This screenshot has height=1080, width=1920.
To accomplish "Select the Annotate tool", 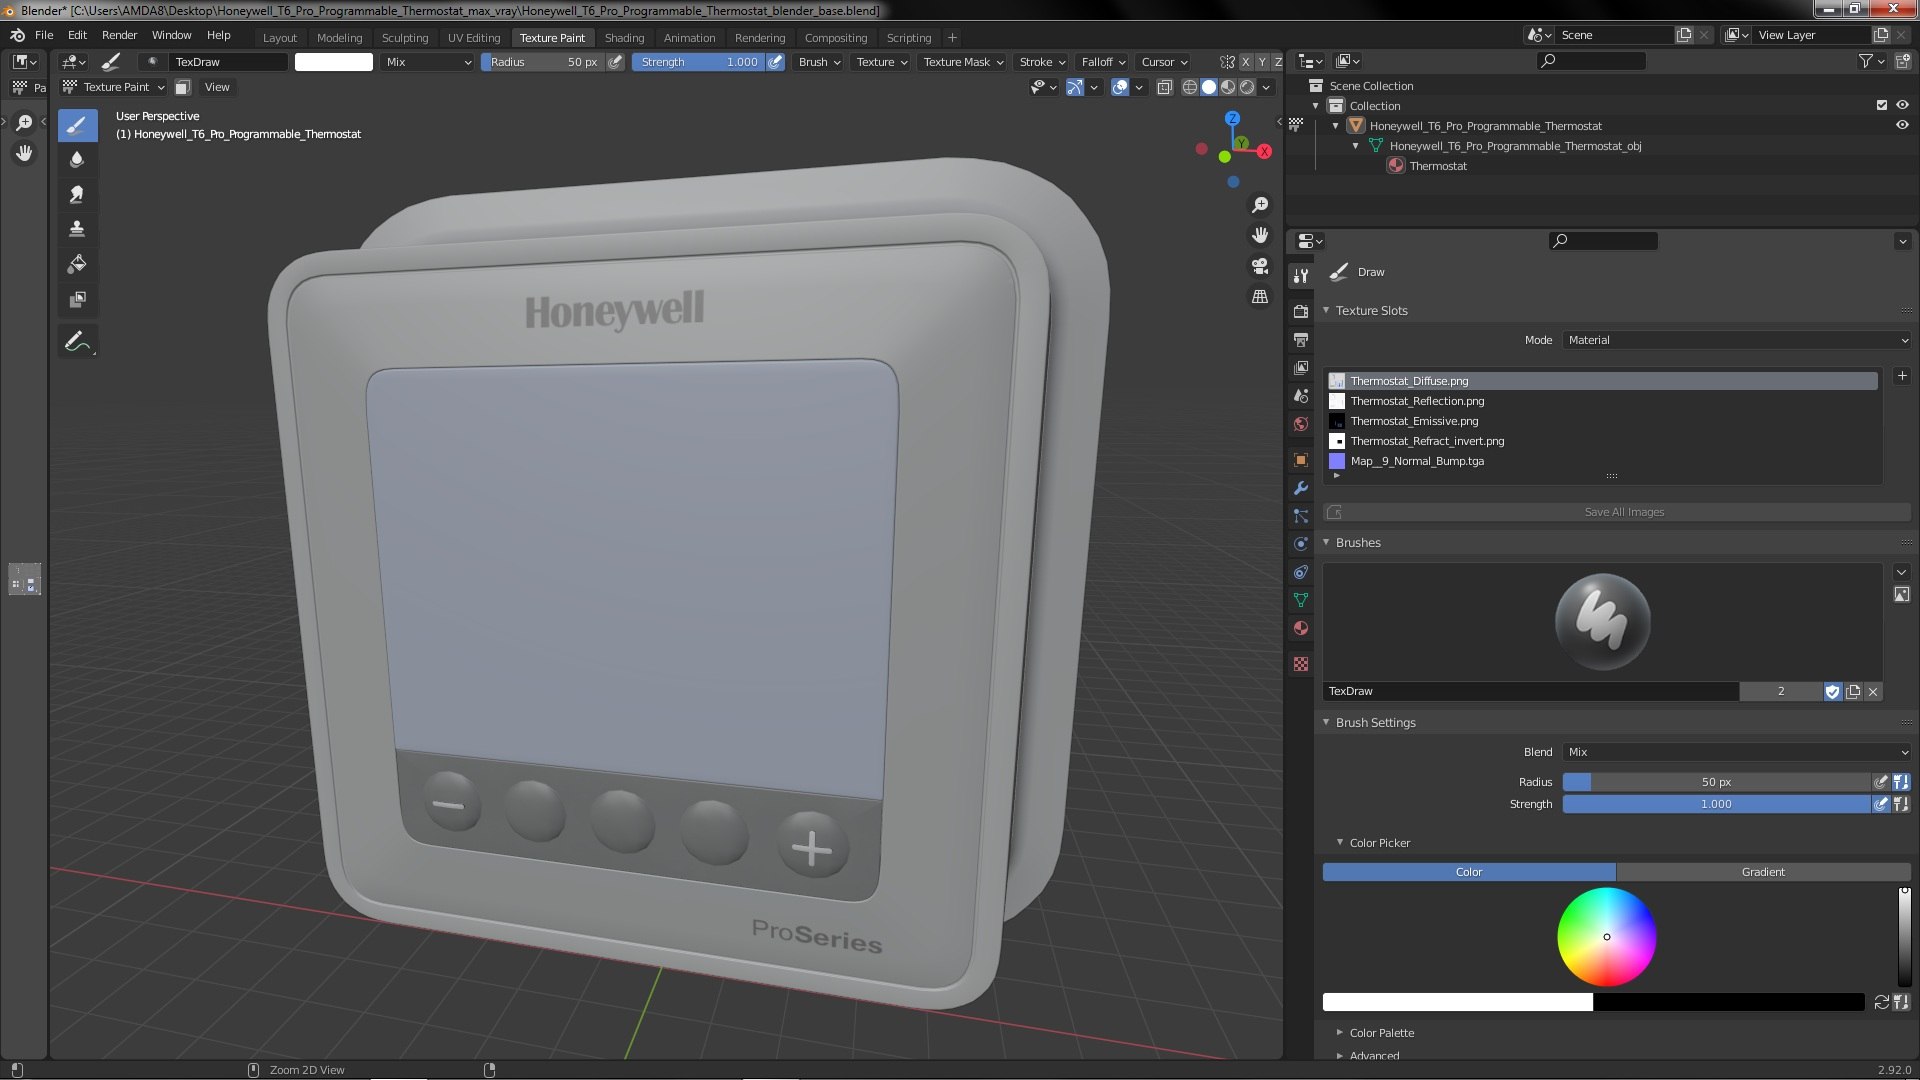I will tap(77, 342).
